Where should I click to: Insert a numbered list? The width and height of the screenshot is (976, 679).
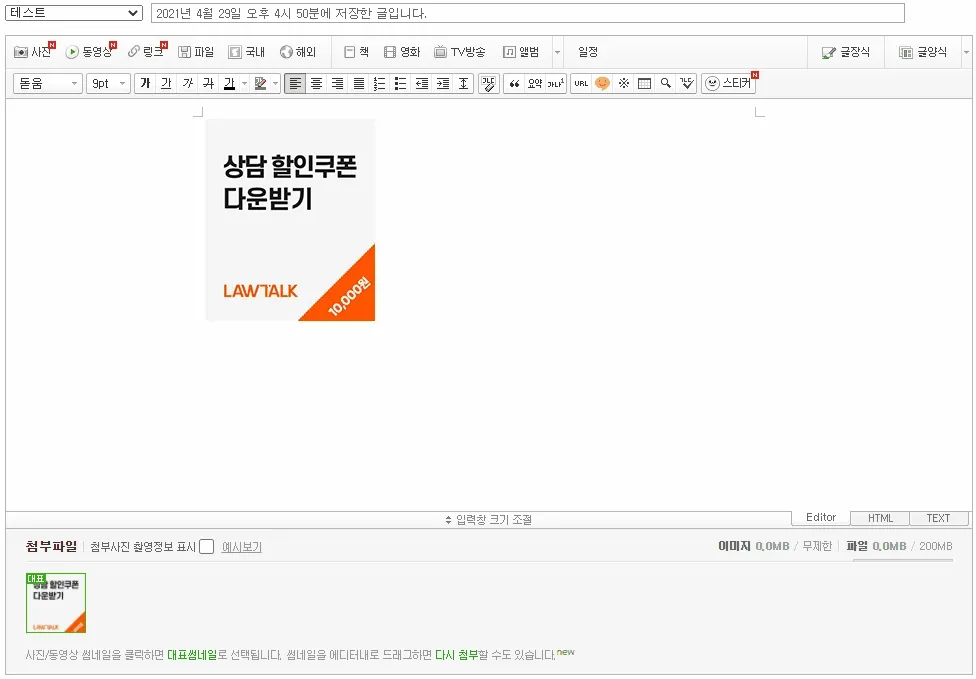[380, 83]
